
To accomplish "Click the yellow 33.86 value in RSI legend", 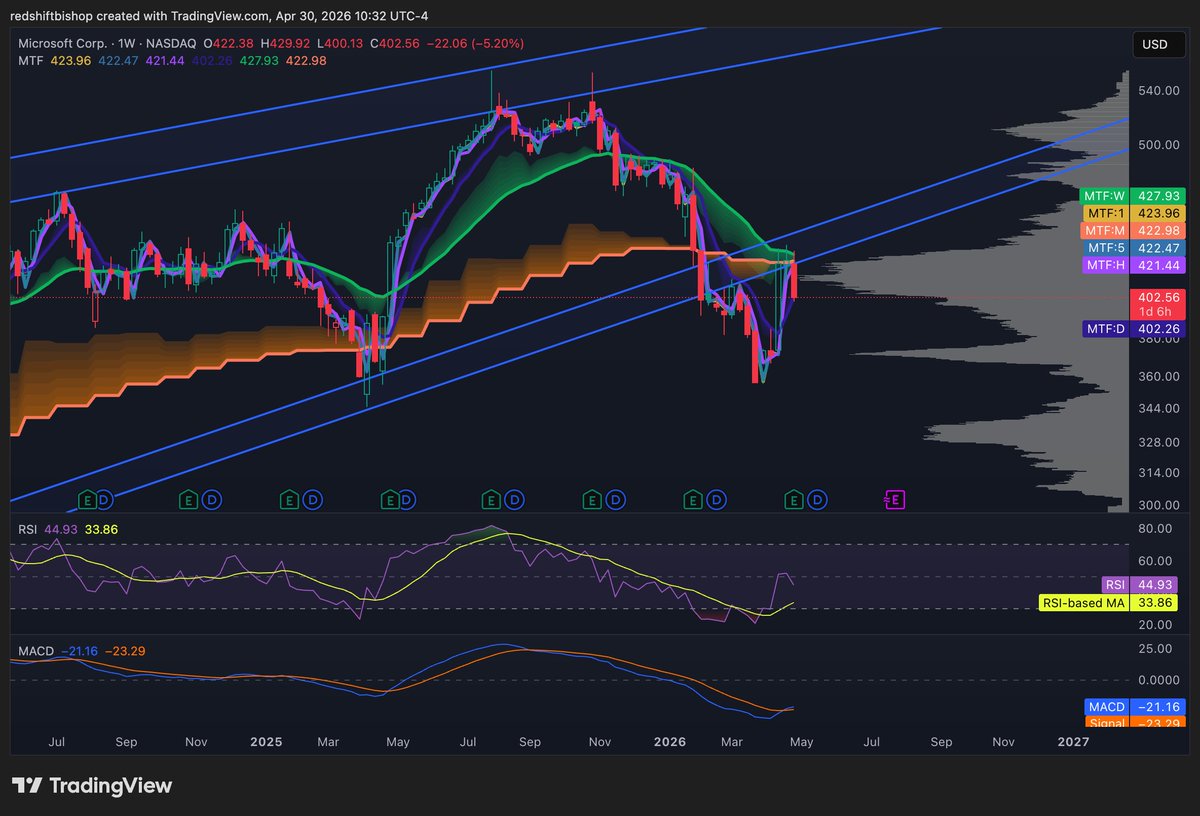I will click(x=101, y=528).
